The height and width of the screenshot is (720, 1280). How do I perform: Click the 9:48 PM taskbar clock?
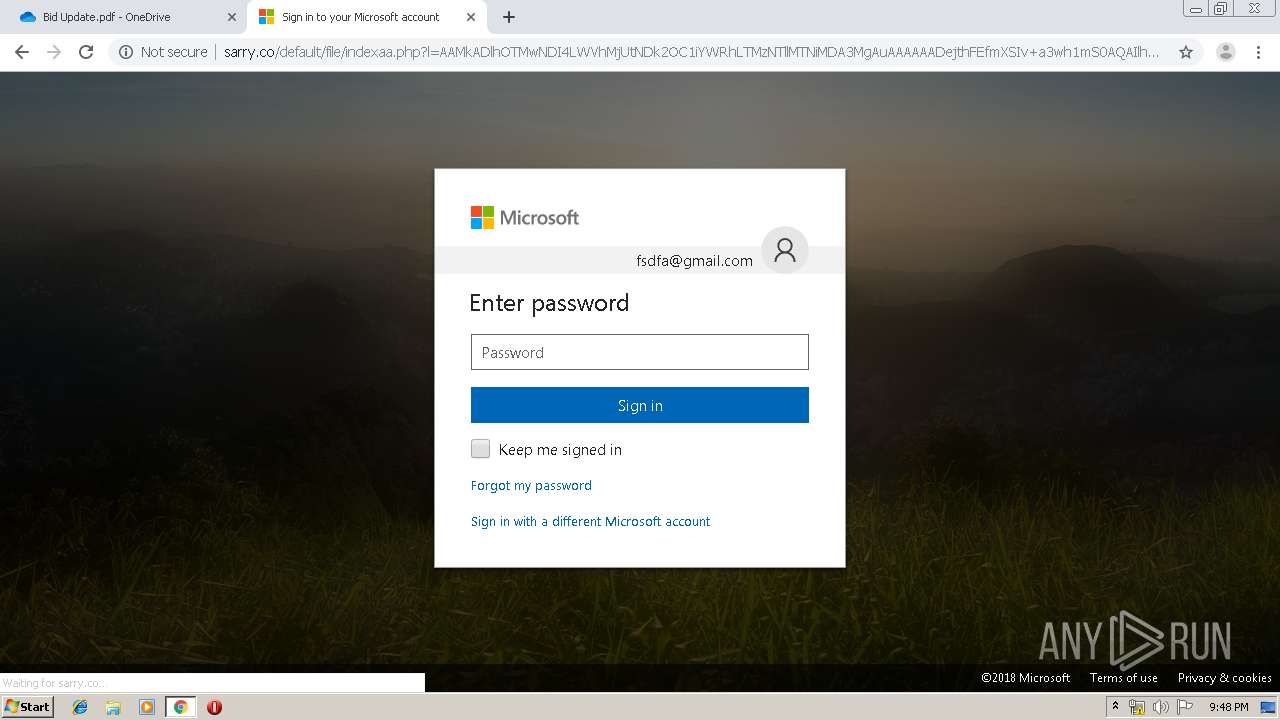[1228, 707]
